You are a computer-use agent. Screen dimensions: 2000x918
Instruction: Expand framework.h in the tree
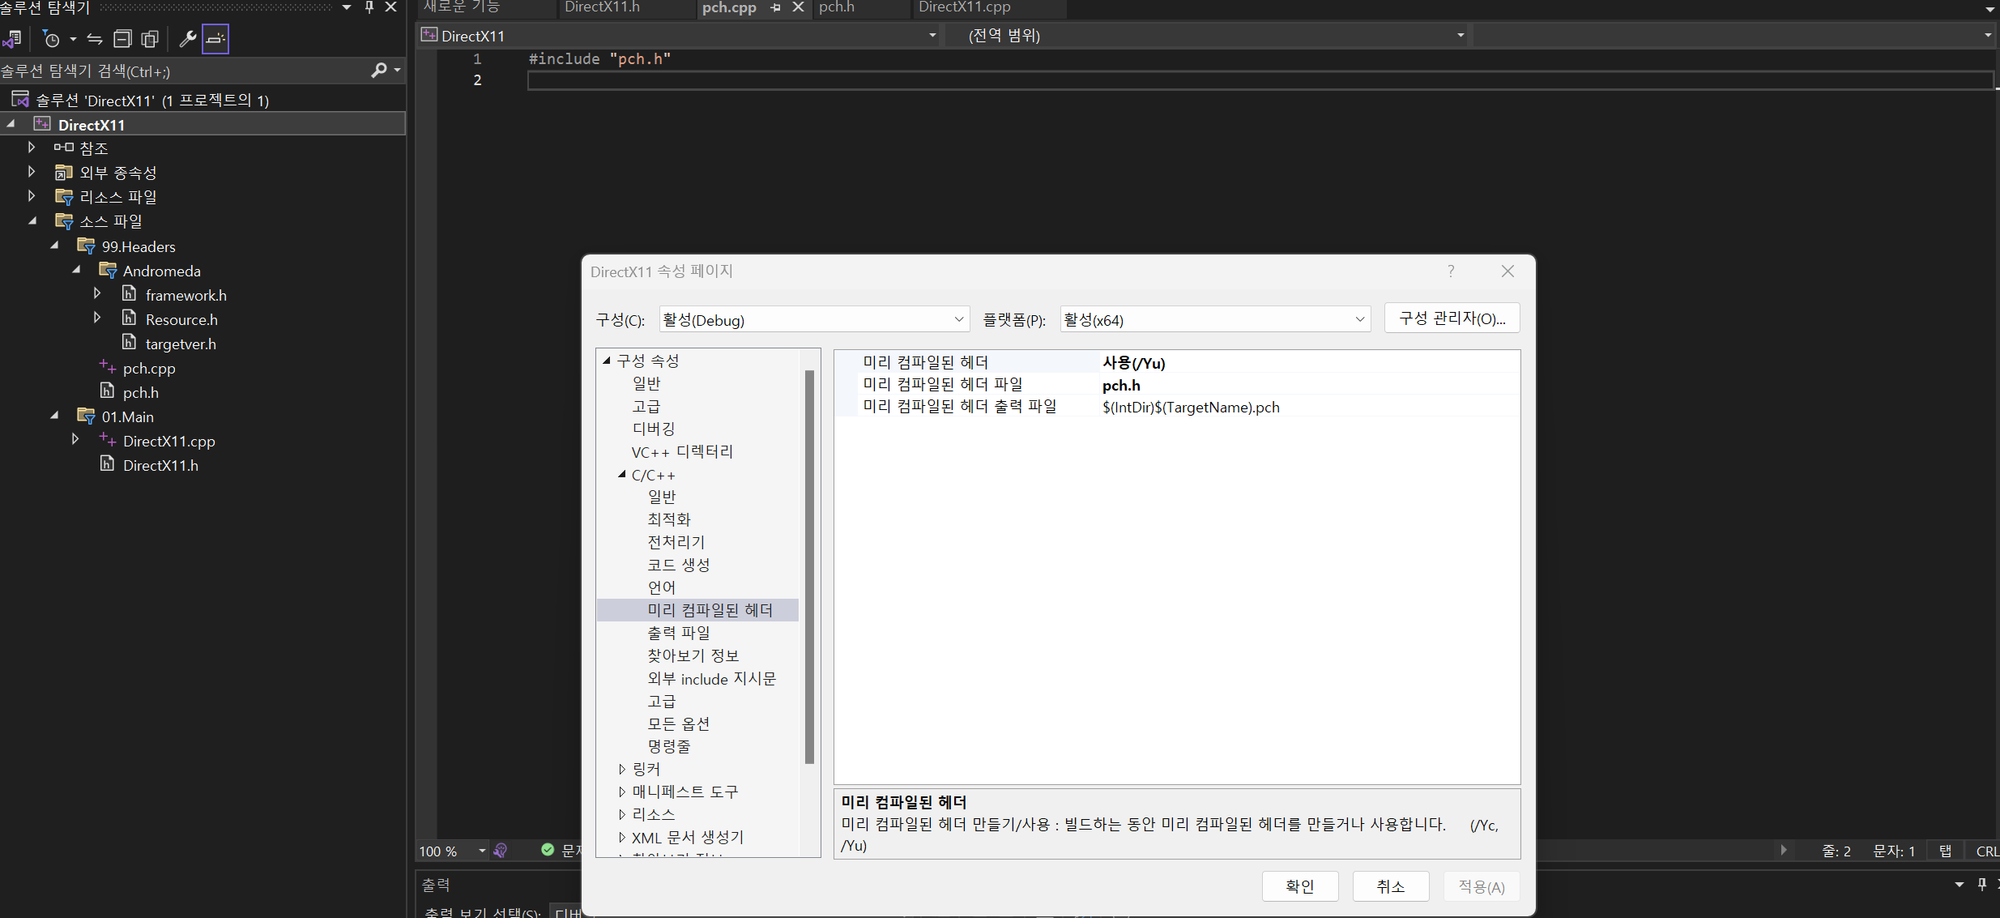coord(97,293)
